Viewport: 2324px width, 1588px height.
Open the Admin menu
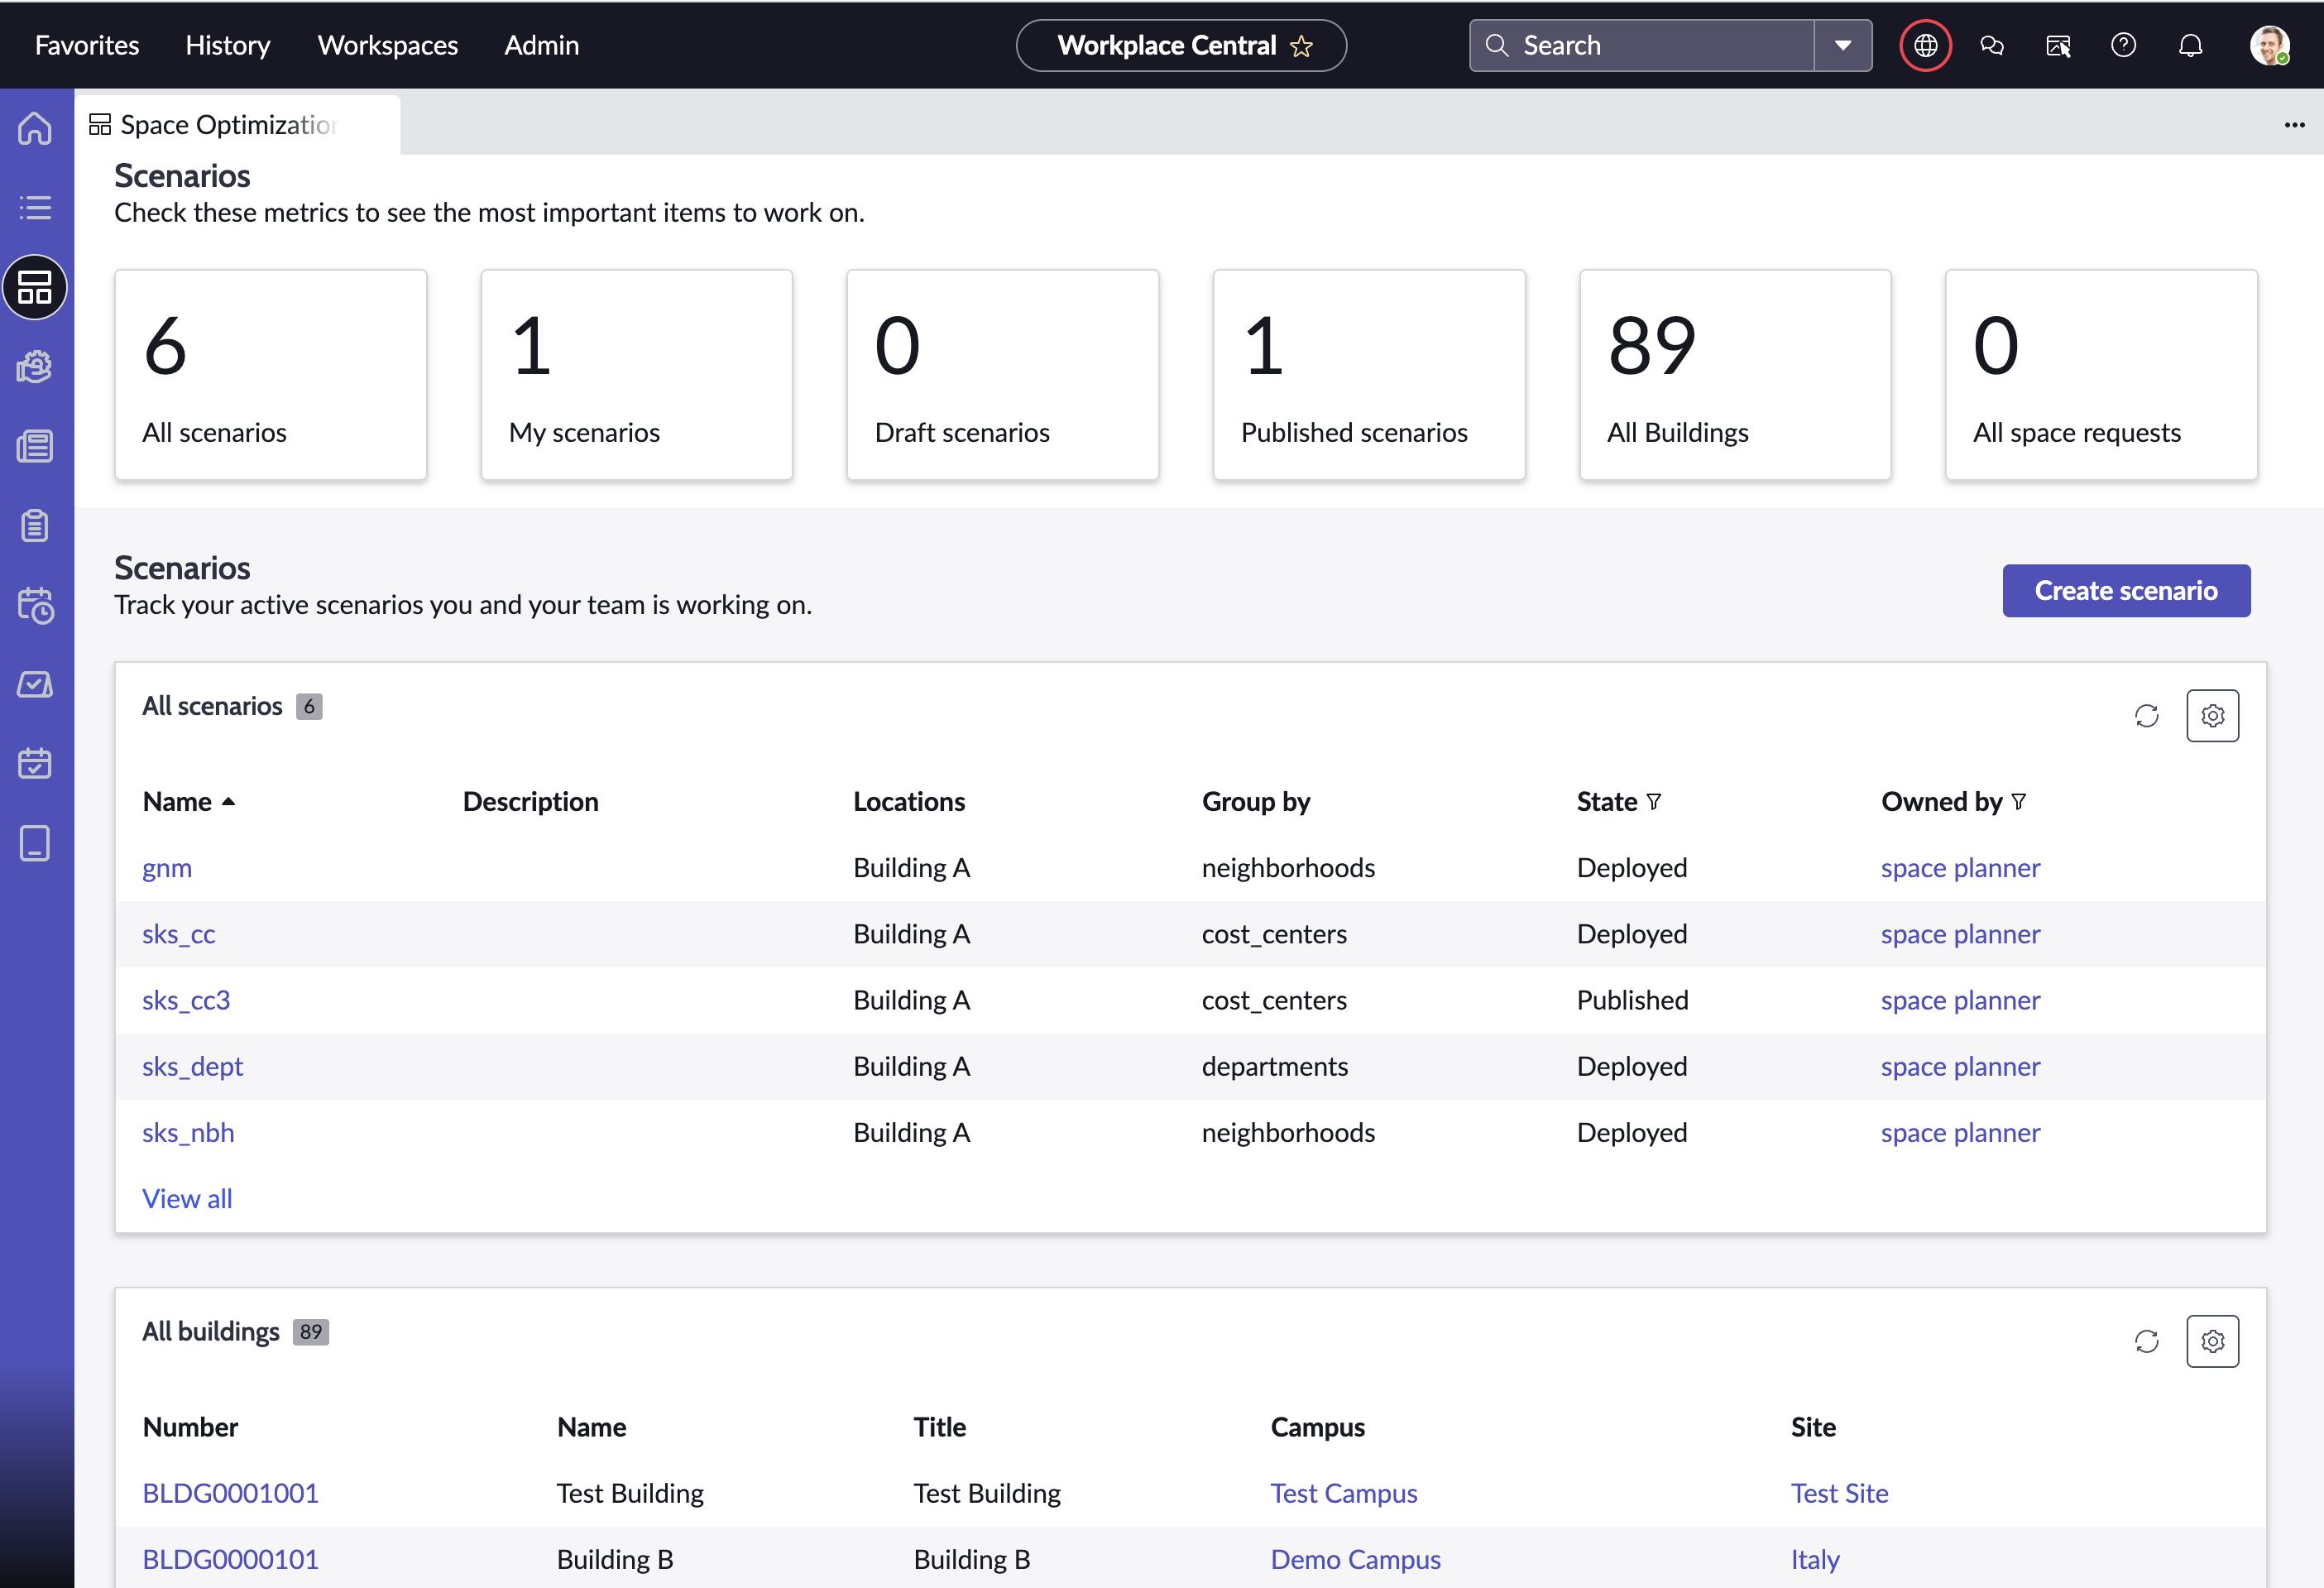(x=541, y=45)
